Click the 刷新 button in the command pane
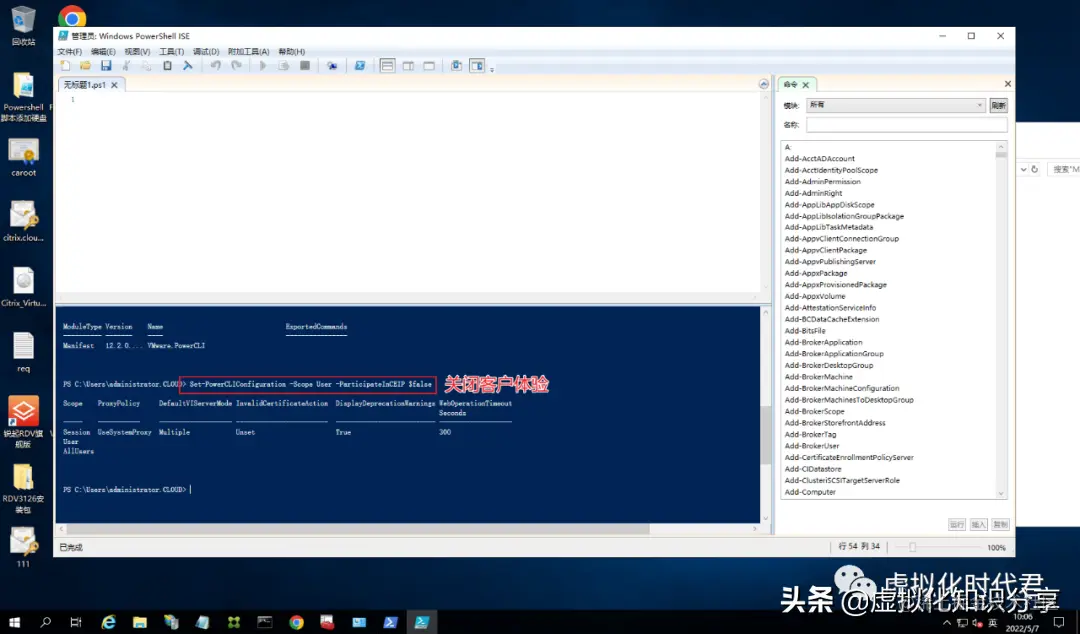This screenshot has height=634, width=1080. tap(998, 105)
